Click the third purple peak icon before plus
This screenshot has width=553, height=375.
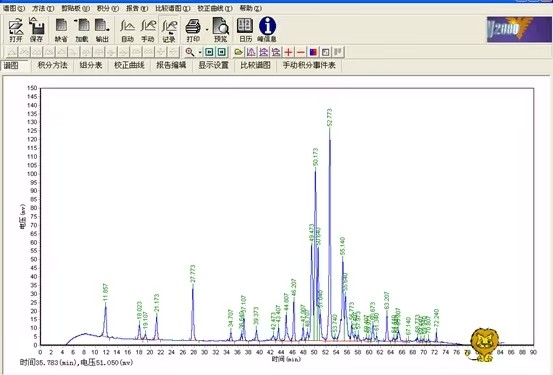[276, 52]
